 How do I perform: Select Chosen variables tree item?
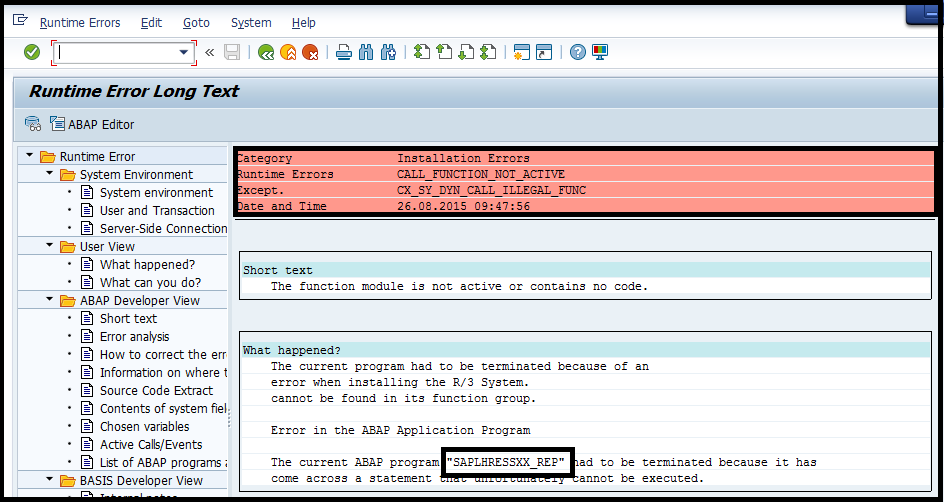tap(144, 427)
